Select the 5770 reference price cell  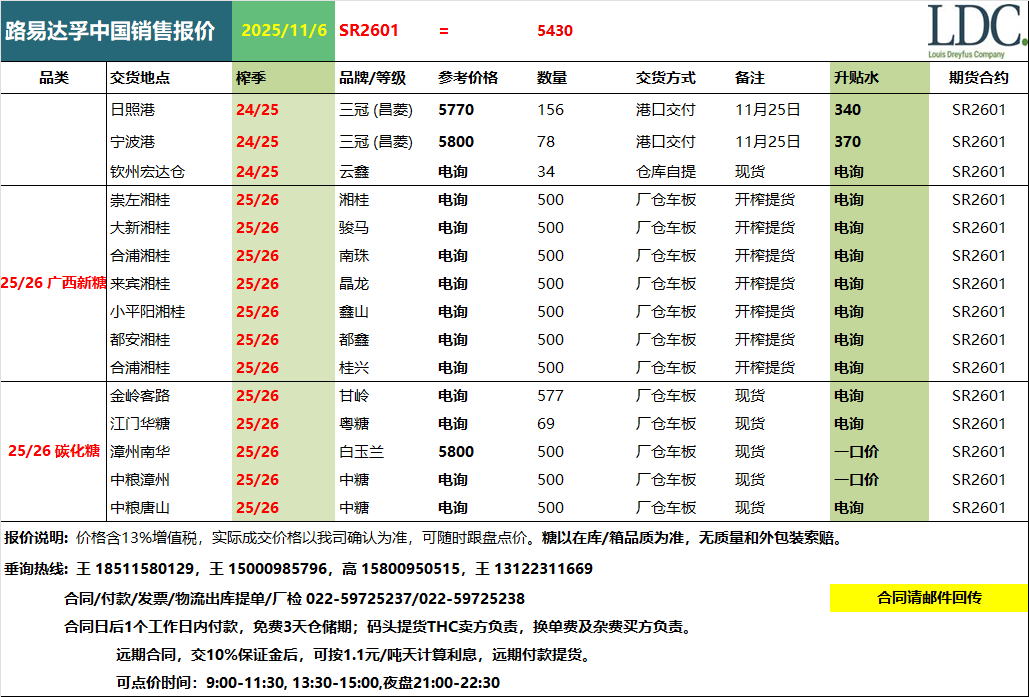[x=456, y=110]
